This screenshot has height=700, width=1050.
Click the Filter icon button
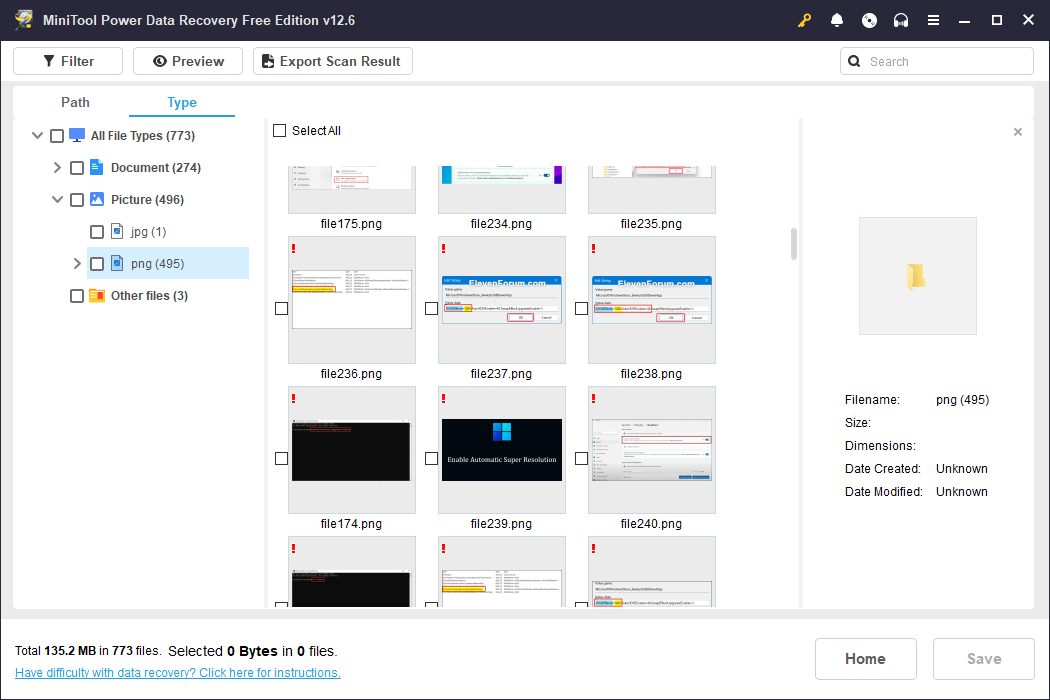(x=47, y=60)
